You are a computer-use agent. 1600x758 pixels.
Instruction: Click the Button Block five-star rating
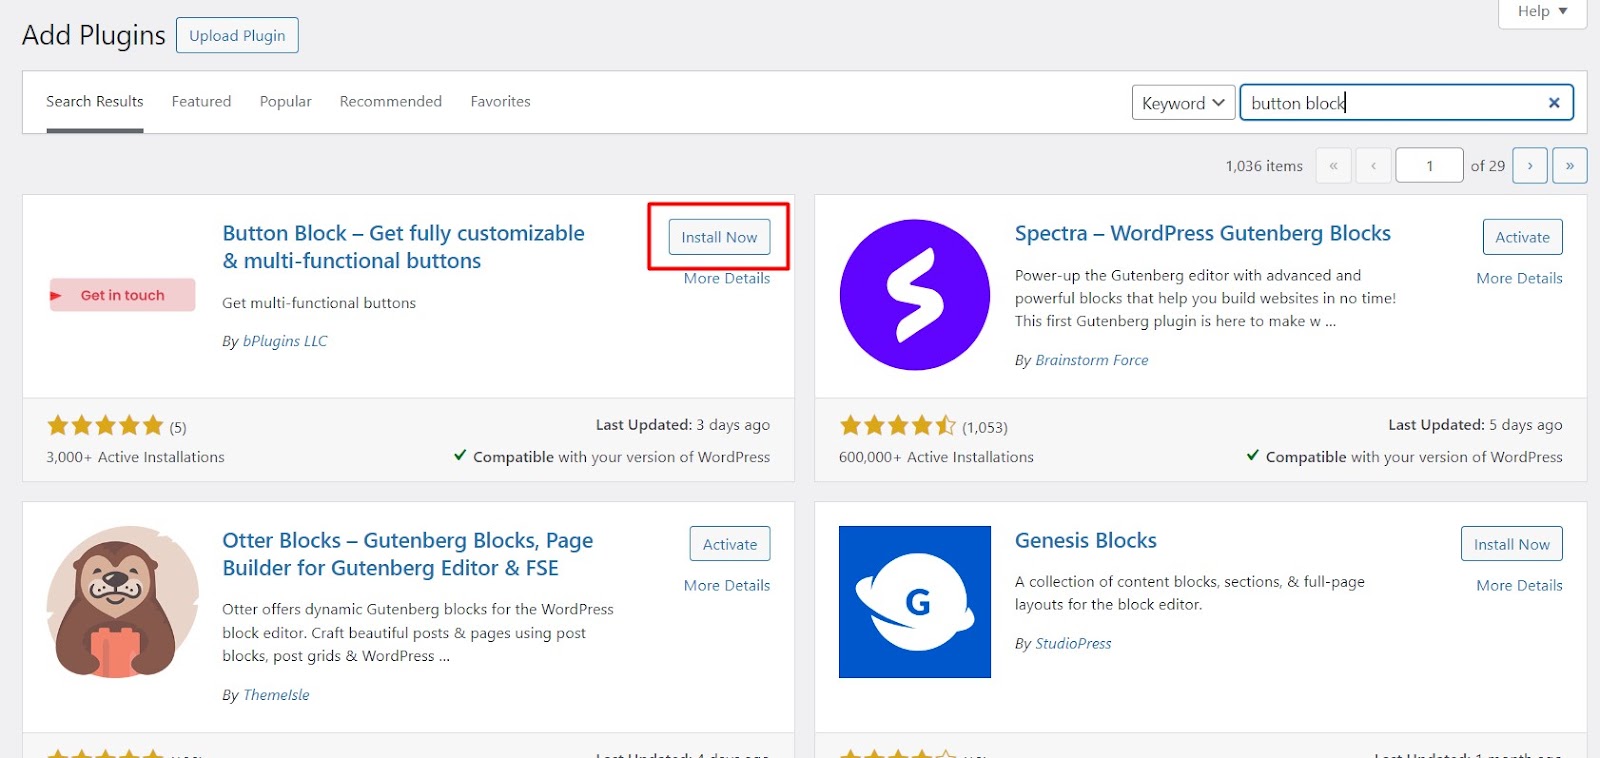[105, 426]
